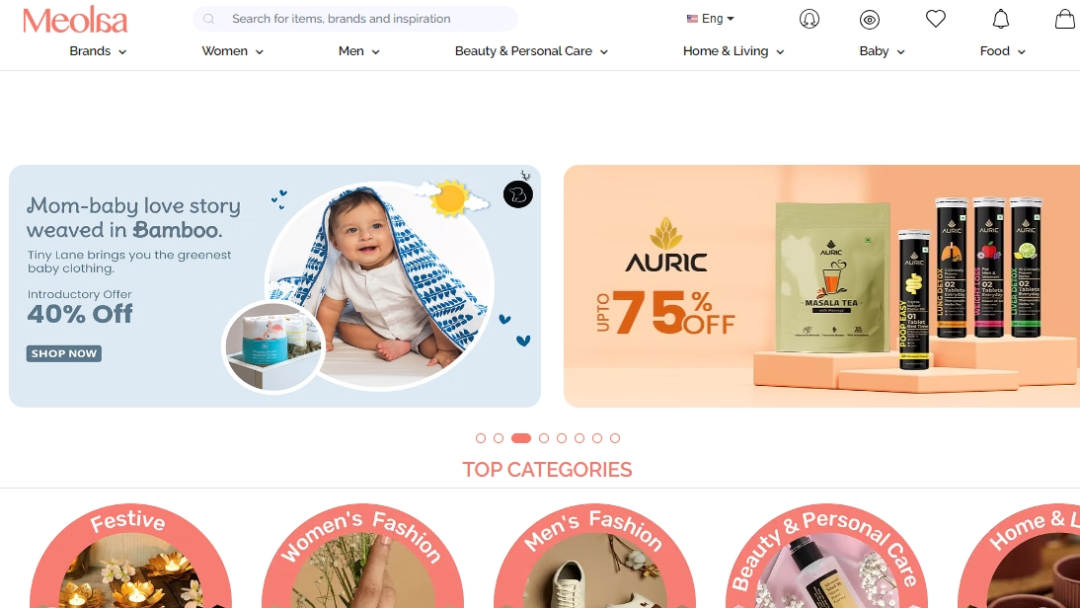Click the SHOP NOW button

pos(64,353)
